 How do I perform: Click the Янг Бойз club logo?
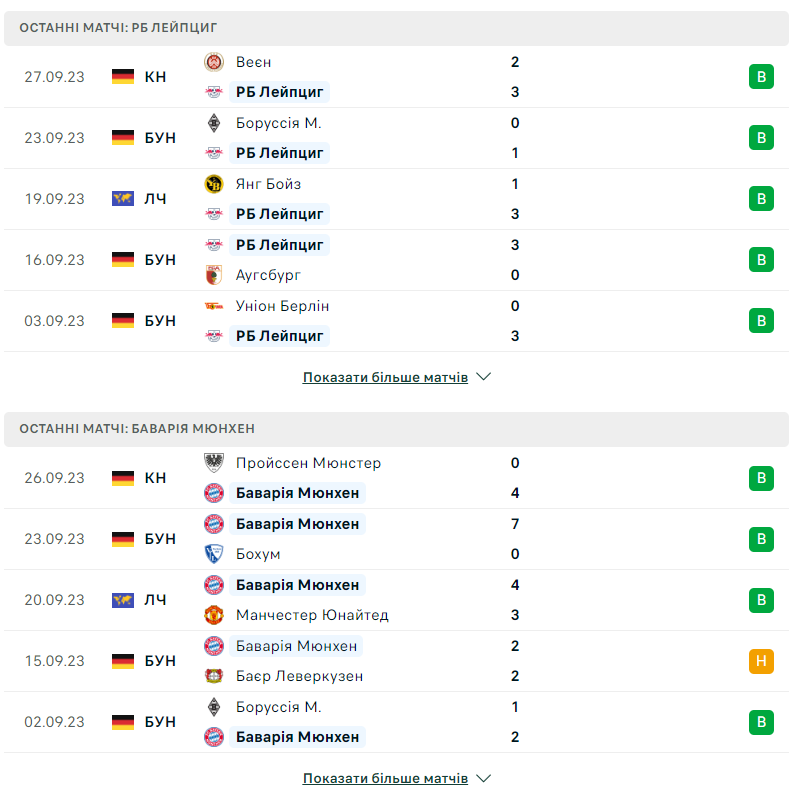click(x=213, y=184)
